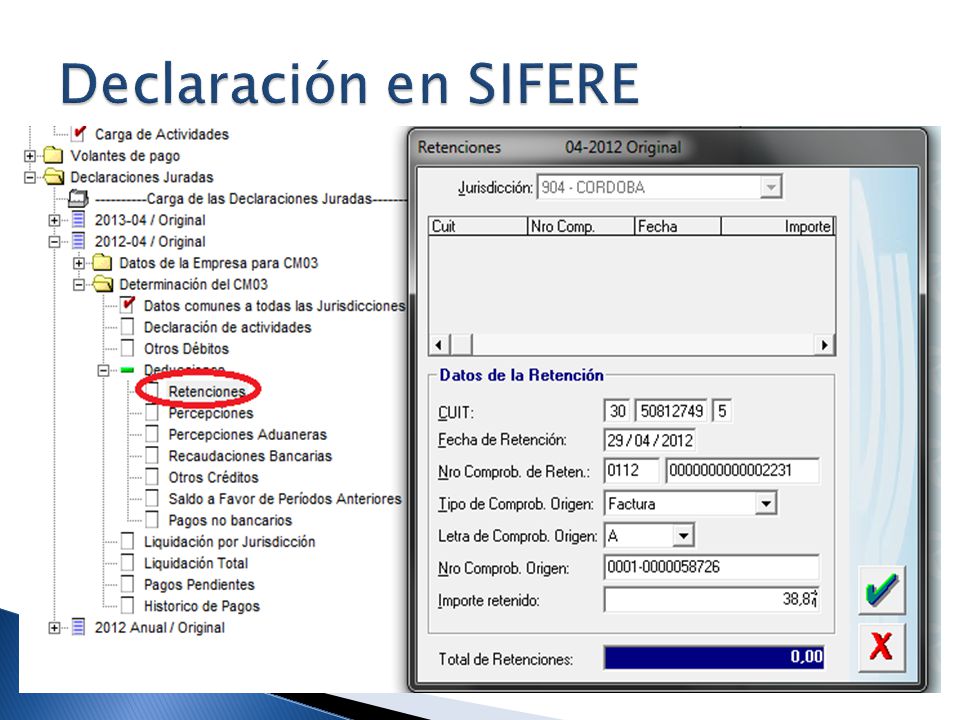
Task: Click the 2012-04 / Original document icon
Action: coord(78,241)
